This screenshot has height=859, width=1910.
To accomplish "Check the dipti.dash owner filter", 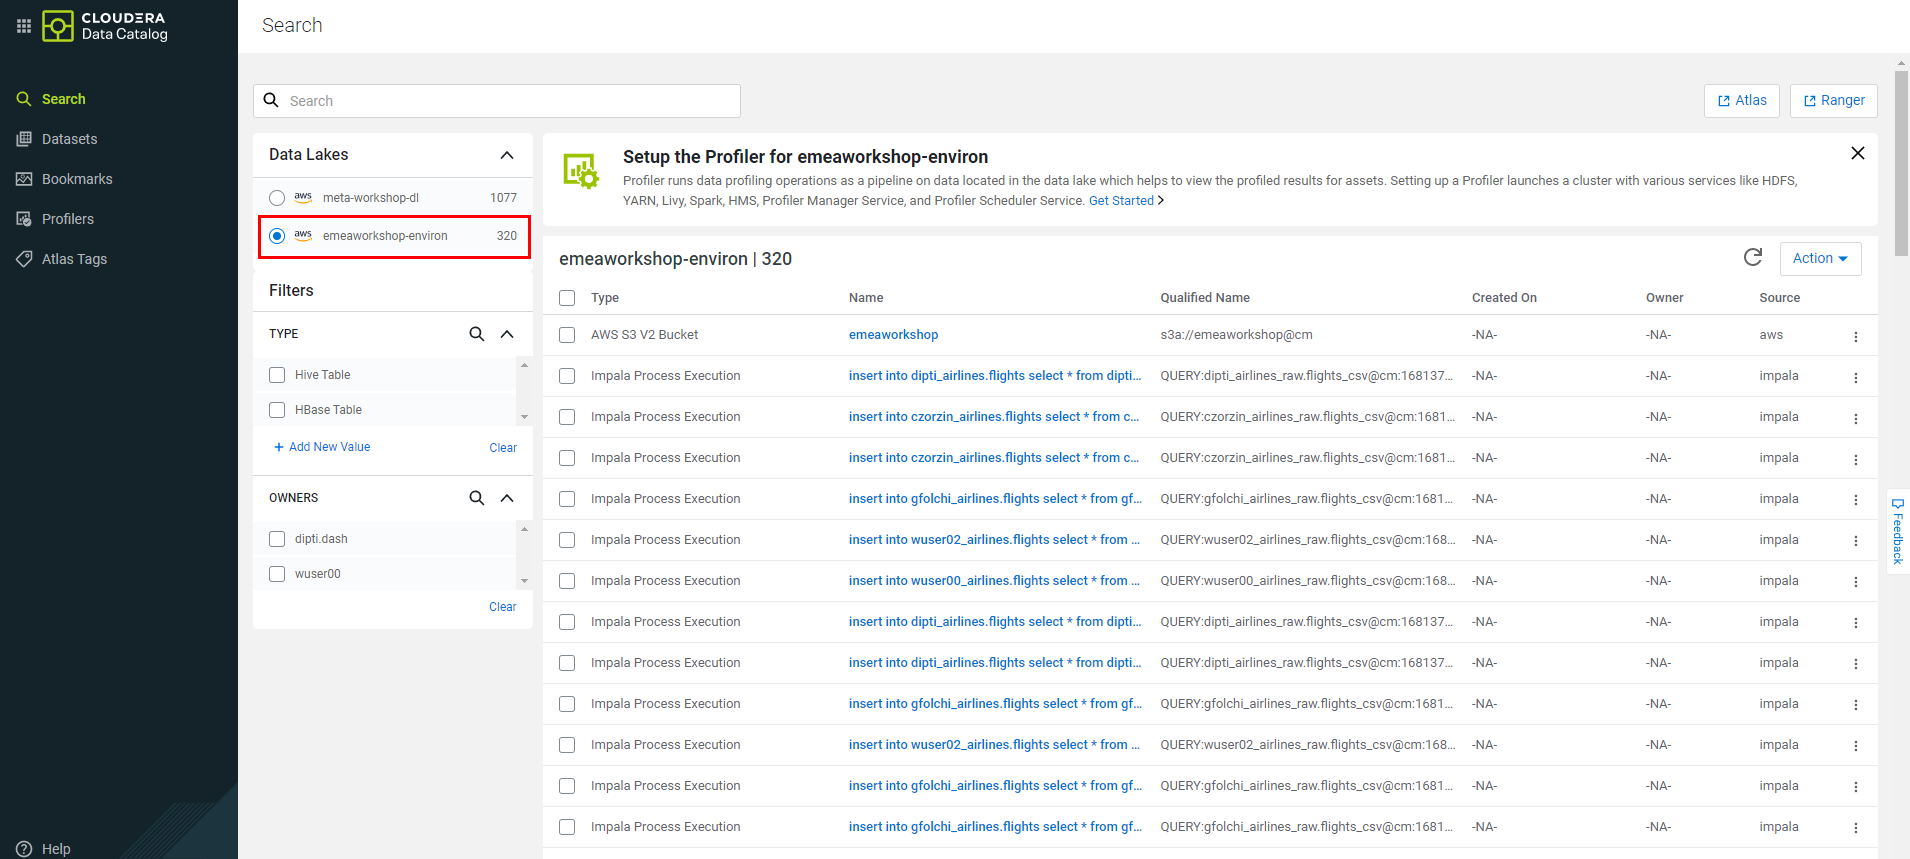I will point(277,539).
